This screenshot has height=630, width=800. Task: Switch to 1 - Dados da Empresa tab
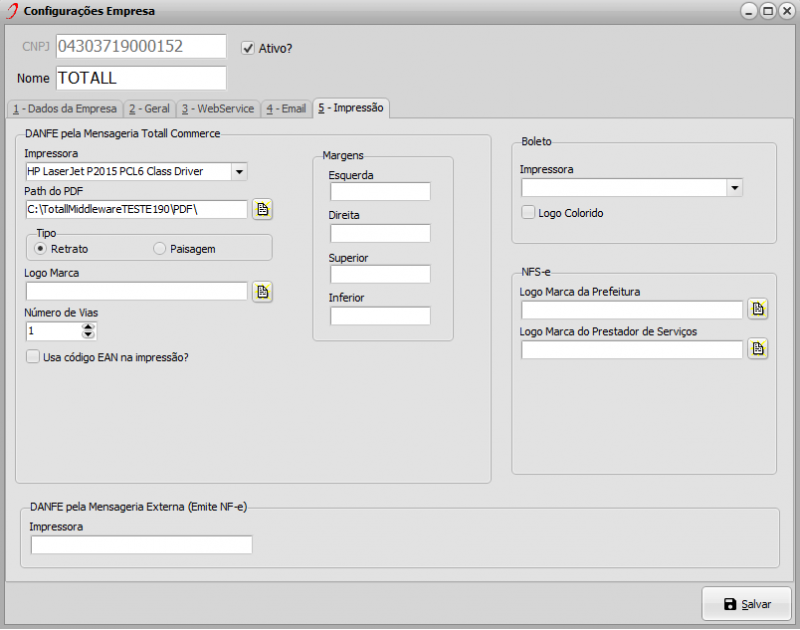(x=64, y=108)
